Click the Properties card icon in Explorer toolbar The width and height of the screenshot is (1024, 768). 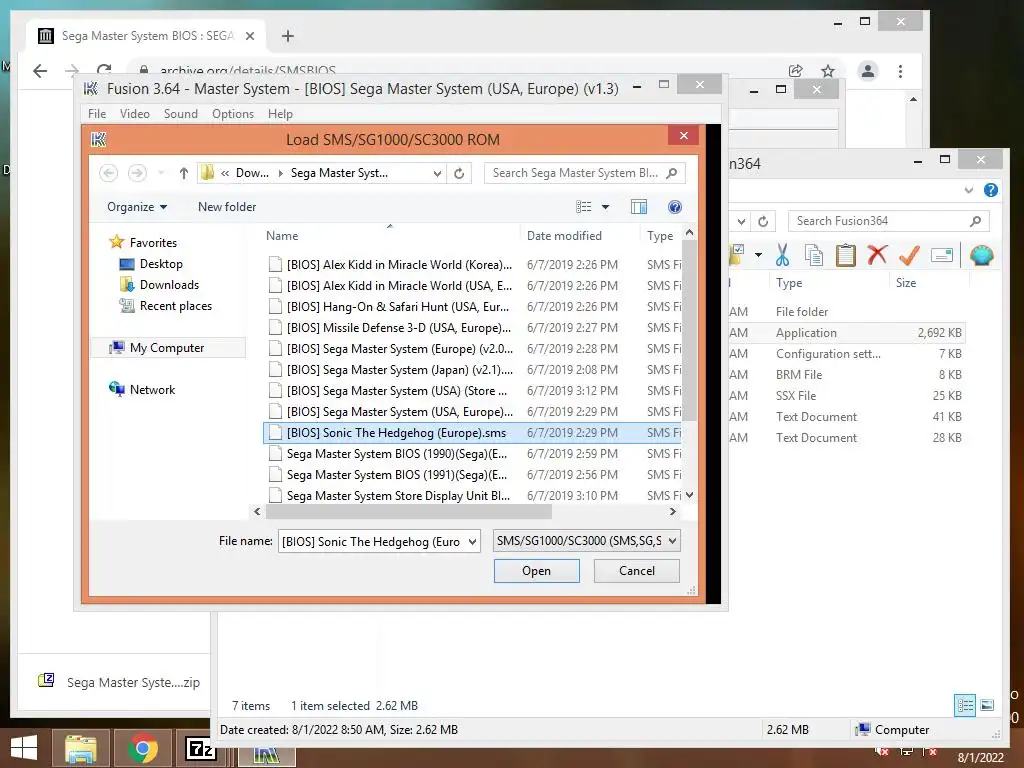[942, 255]
